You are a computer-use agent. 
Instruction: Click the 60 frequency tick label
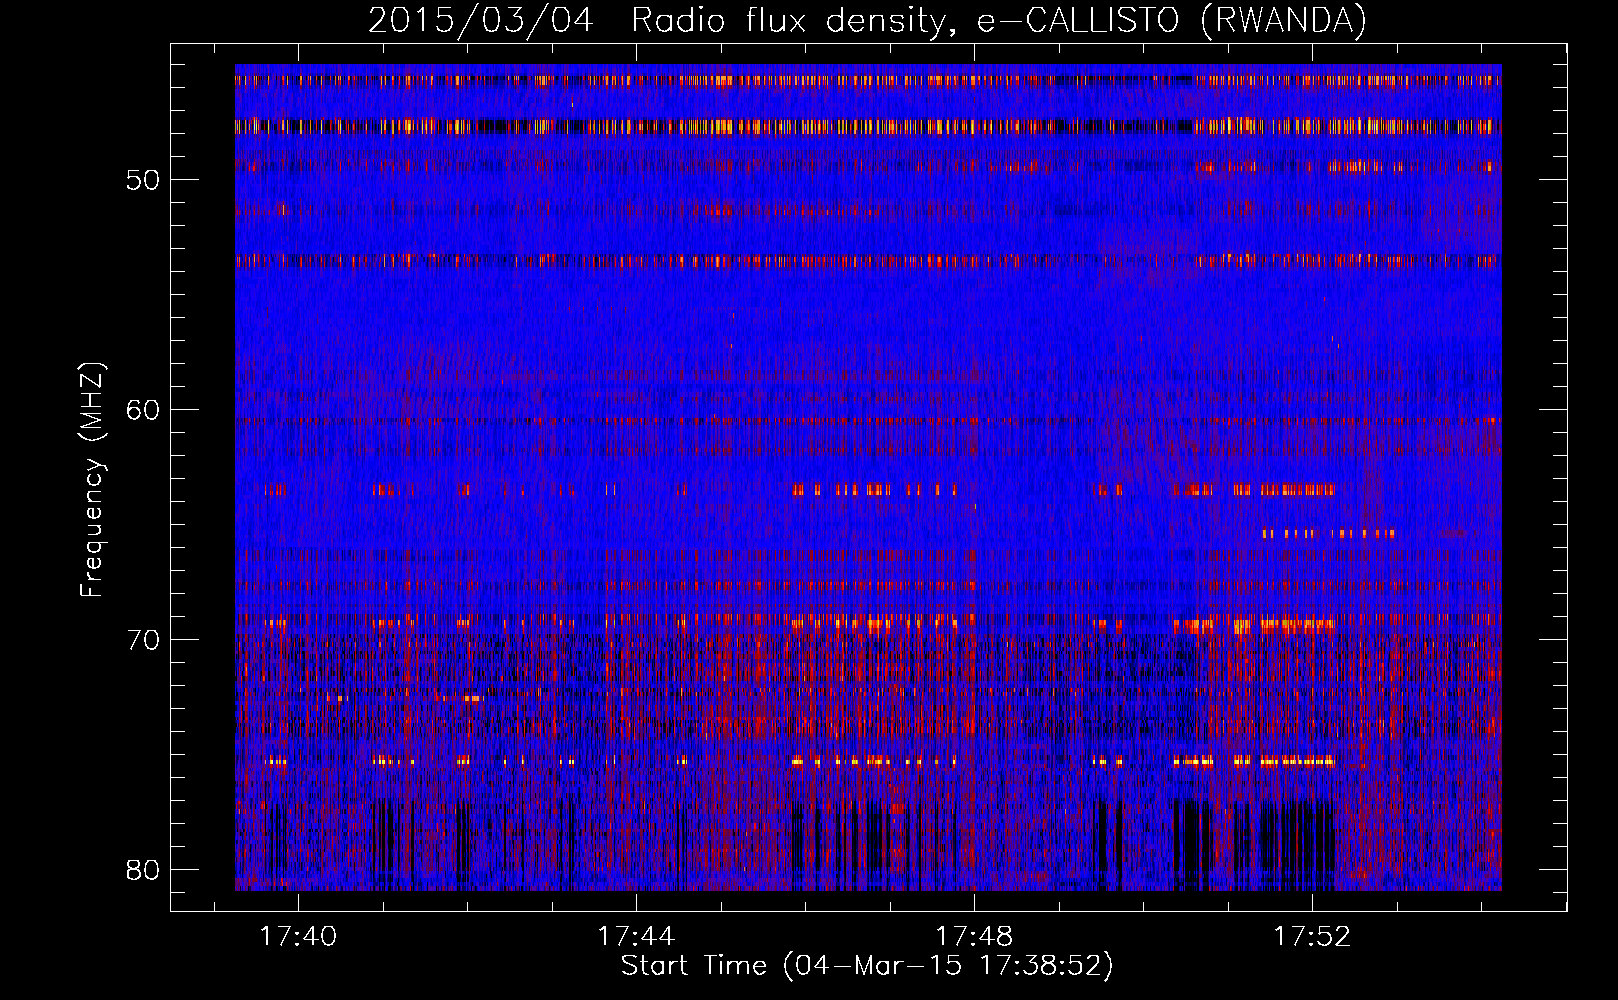coord(143,410)
